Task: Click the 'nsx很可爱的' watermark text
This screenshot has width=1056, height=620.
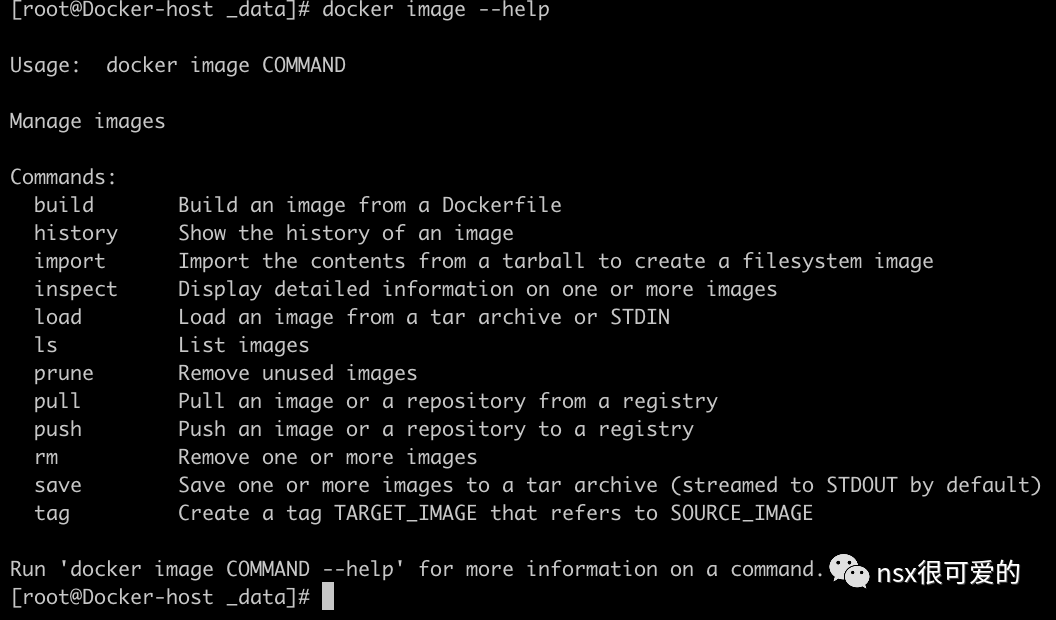Action: pyautogui.click(x=948, y=573)
